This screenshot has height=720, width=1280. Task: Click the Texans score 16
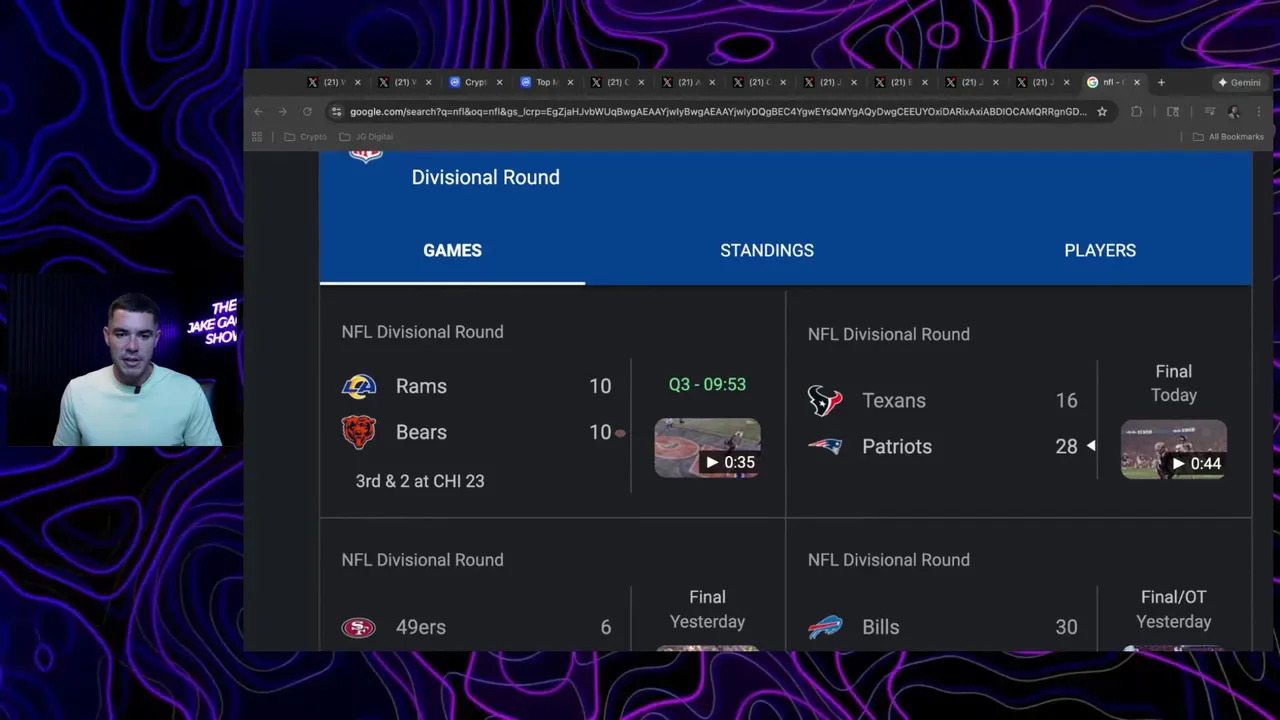tap(1066, 400)
